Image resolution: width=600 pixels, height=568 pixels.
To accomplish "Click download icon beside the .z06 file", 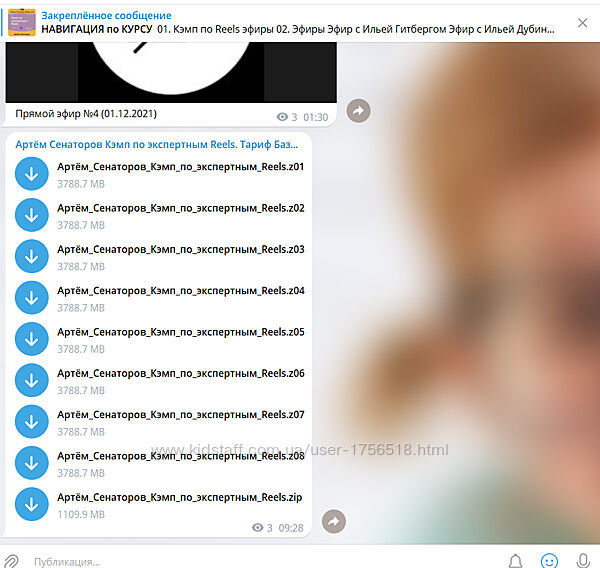I will (32, 380).
